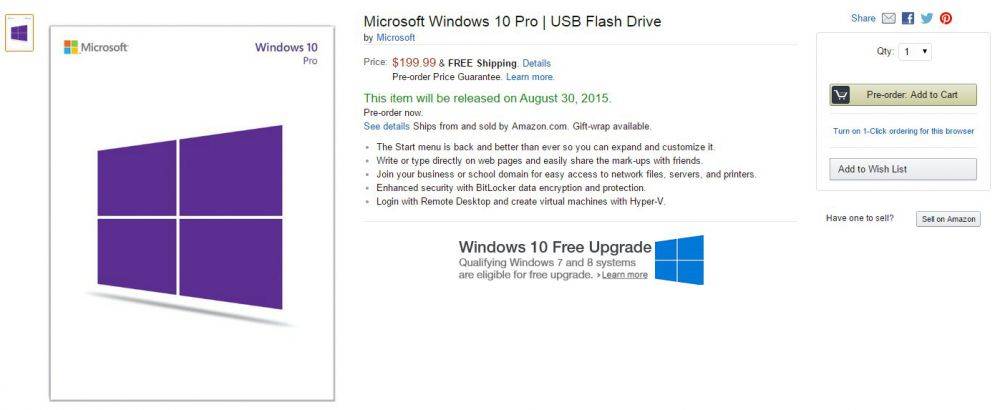The height and width of the screenshot is (410, 1000).
Task: Open Pre-order Price Guarantee Learn more link
Action: pos(529,77)
